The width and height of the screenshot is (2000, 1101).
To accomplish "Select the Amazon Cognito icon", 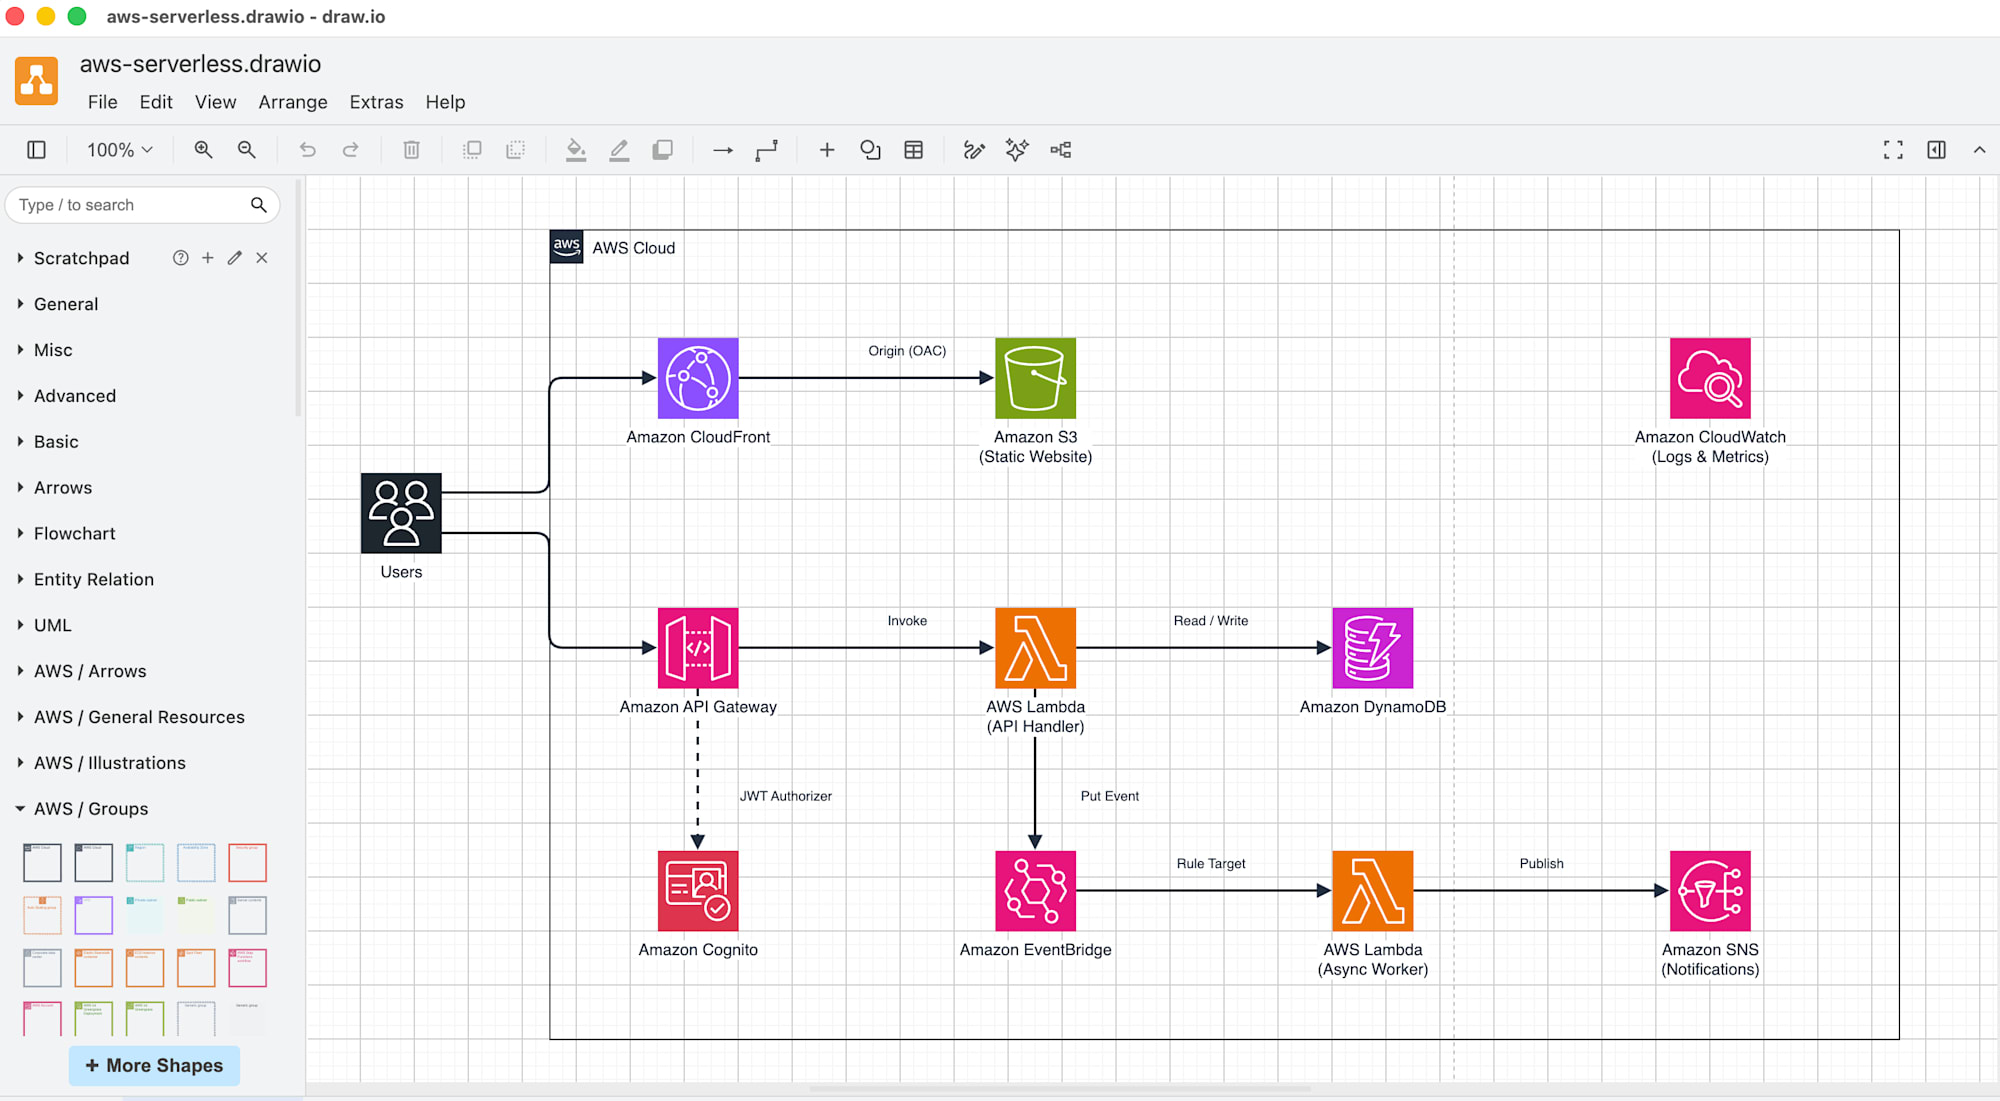I will pyautogui.click(x=698, y=891).
